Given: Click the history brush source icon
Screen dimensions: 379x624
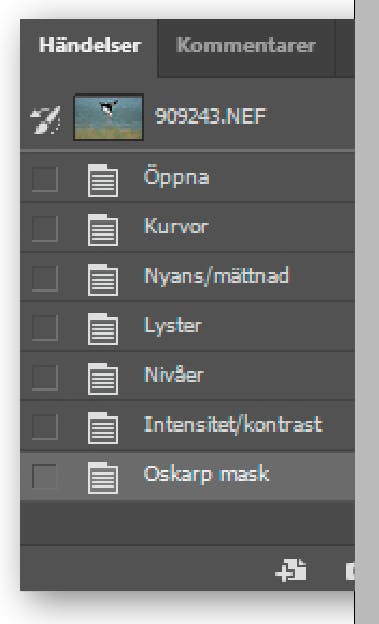Looking at the screenshot, I should tap(45, 118).
